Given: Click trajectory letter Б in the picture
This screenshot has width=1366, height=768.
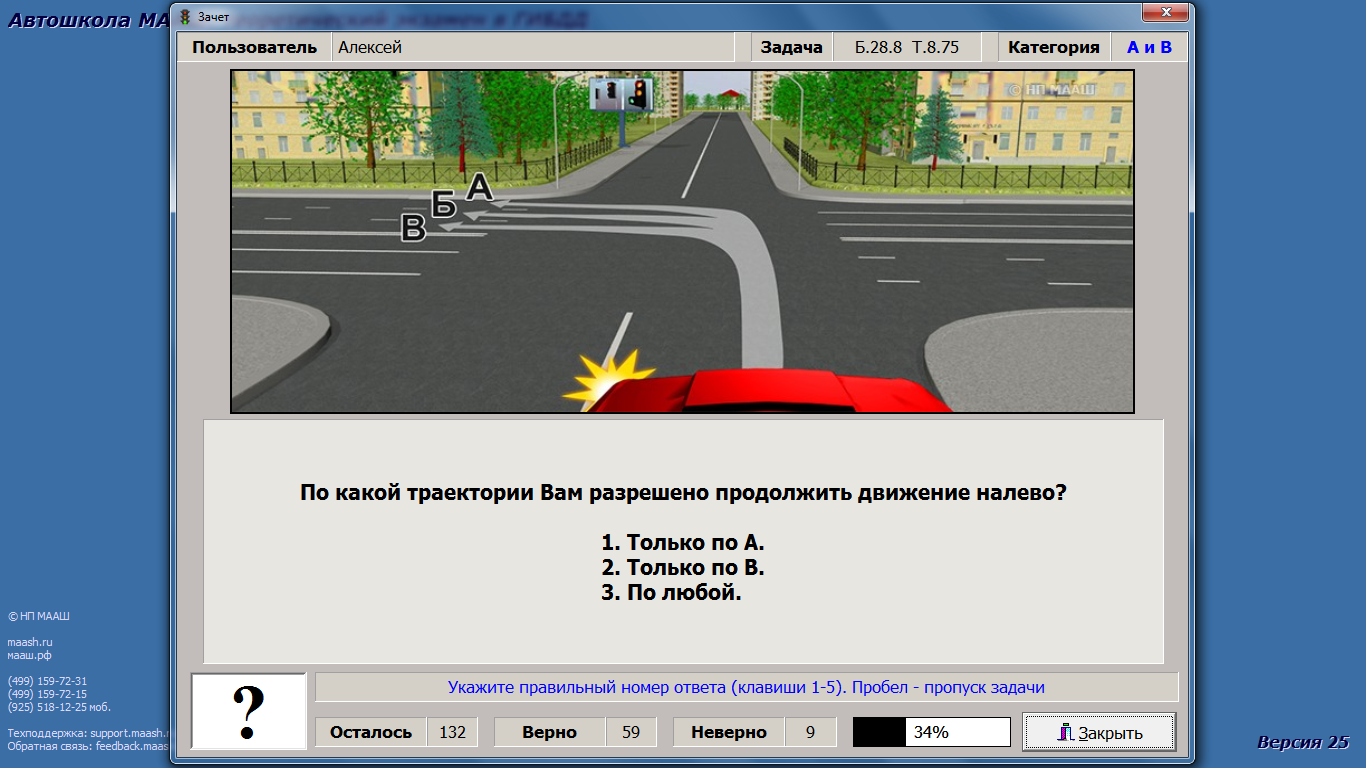Looking at the screenshot, I should tap(444, 205).
